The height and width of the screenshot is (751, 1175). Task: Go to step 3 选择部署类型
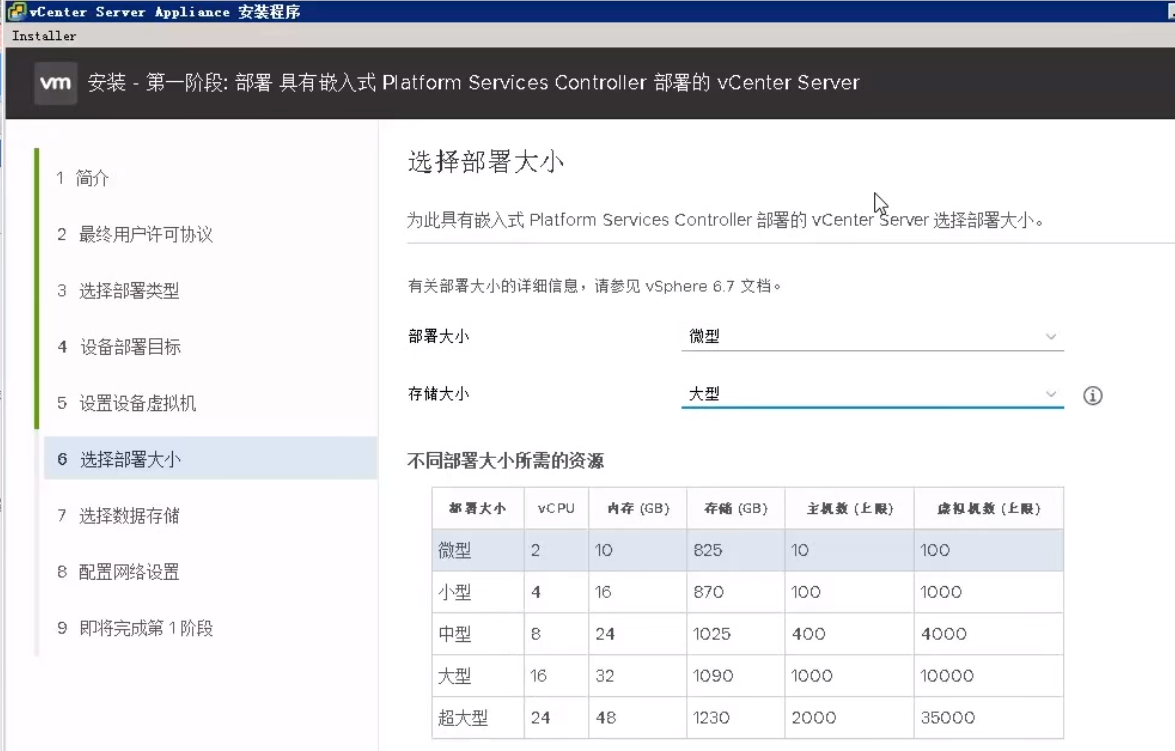click(118, 291)
